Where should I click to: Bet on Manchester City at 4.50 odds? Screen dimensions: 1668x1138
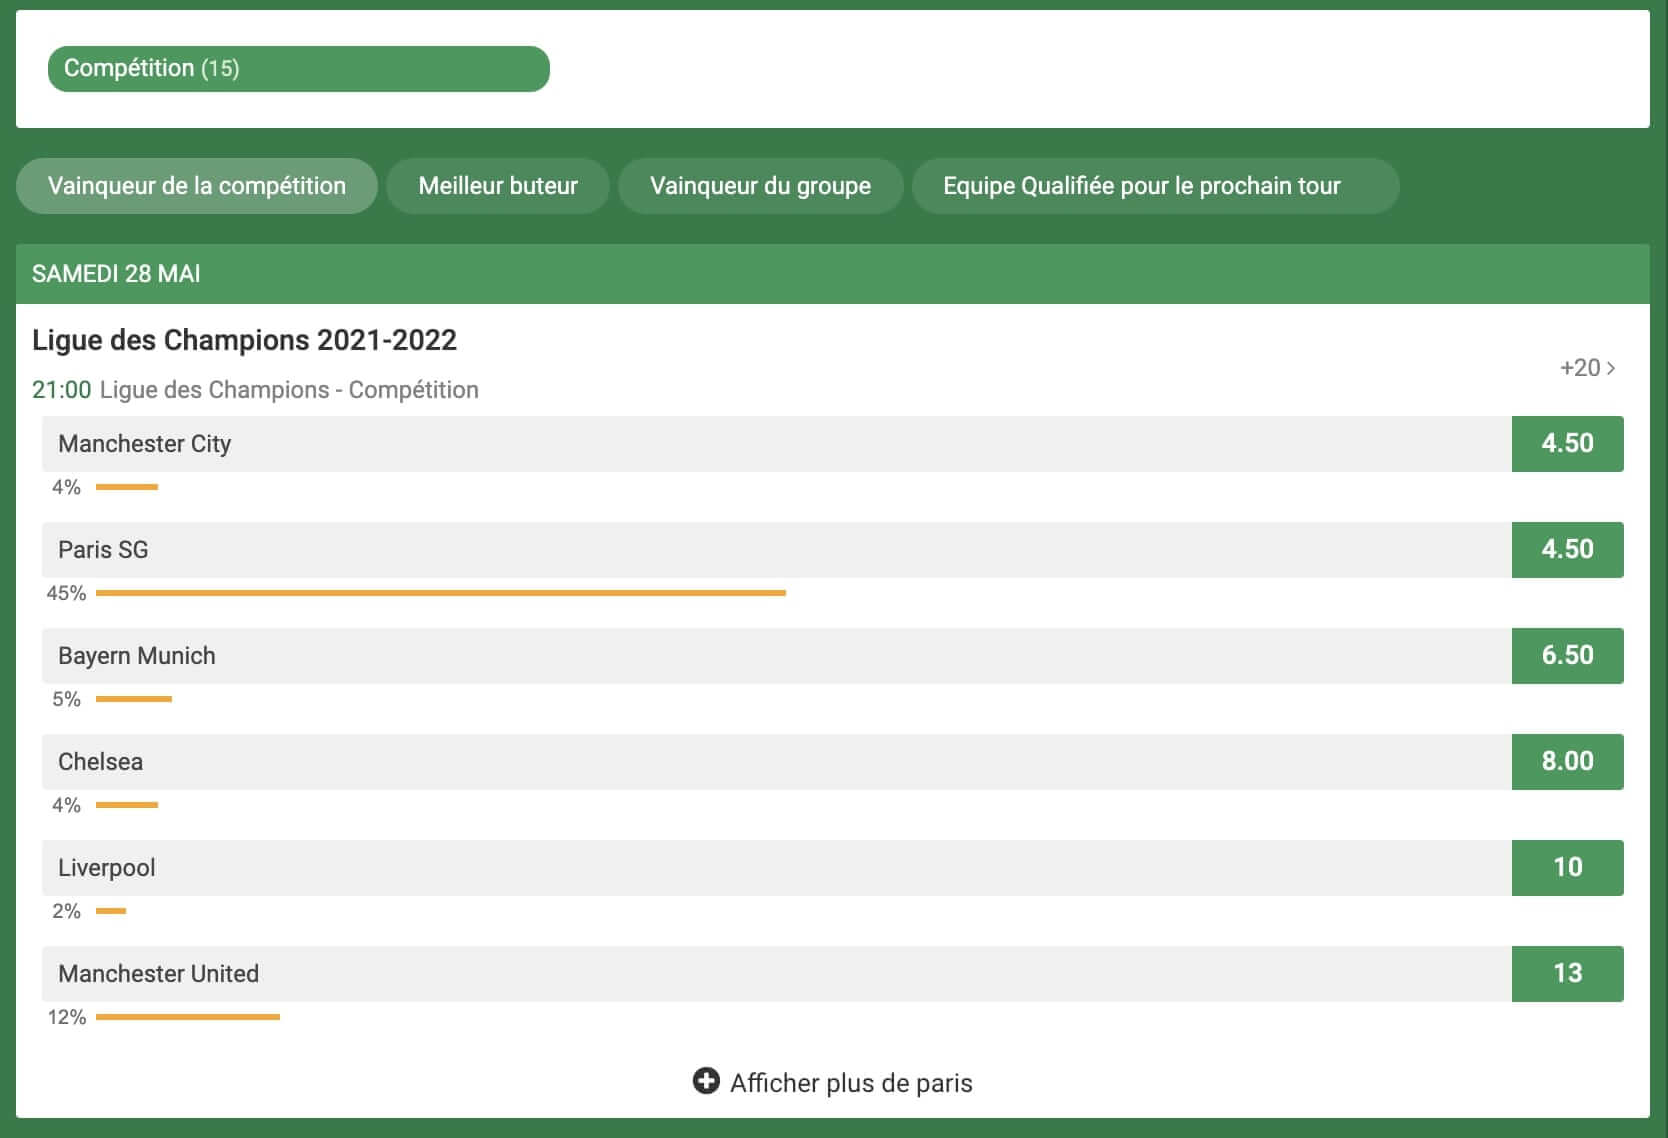tap(1567, 444)
